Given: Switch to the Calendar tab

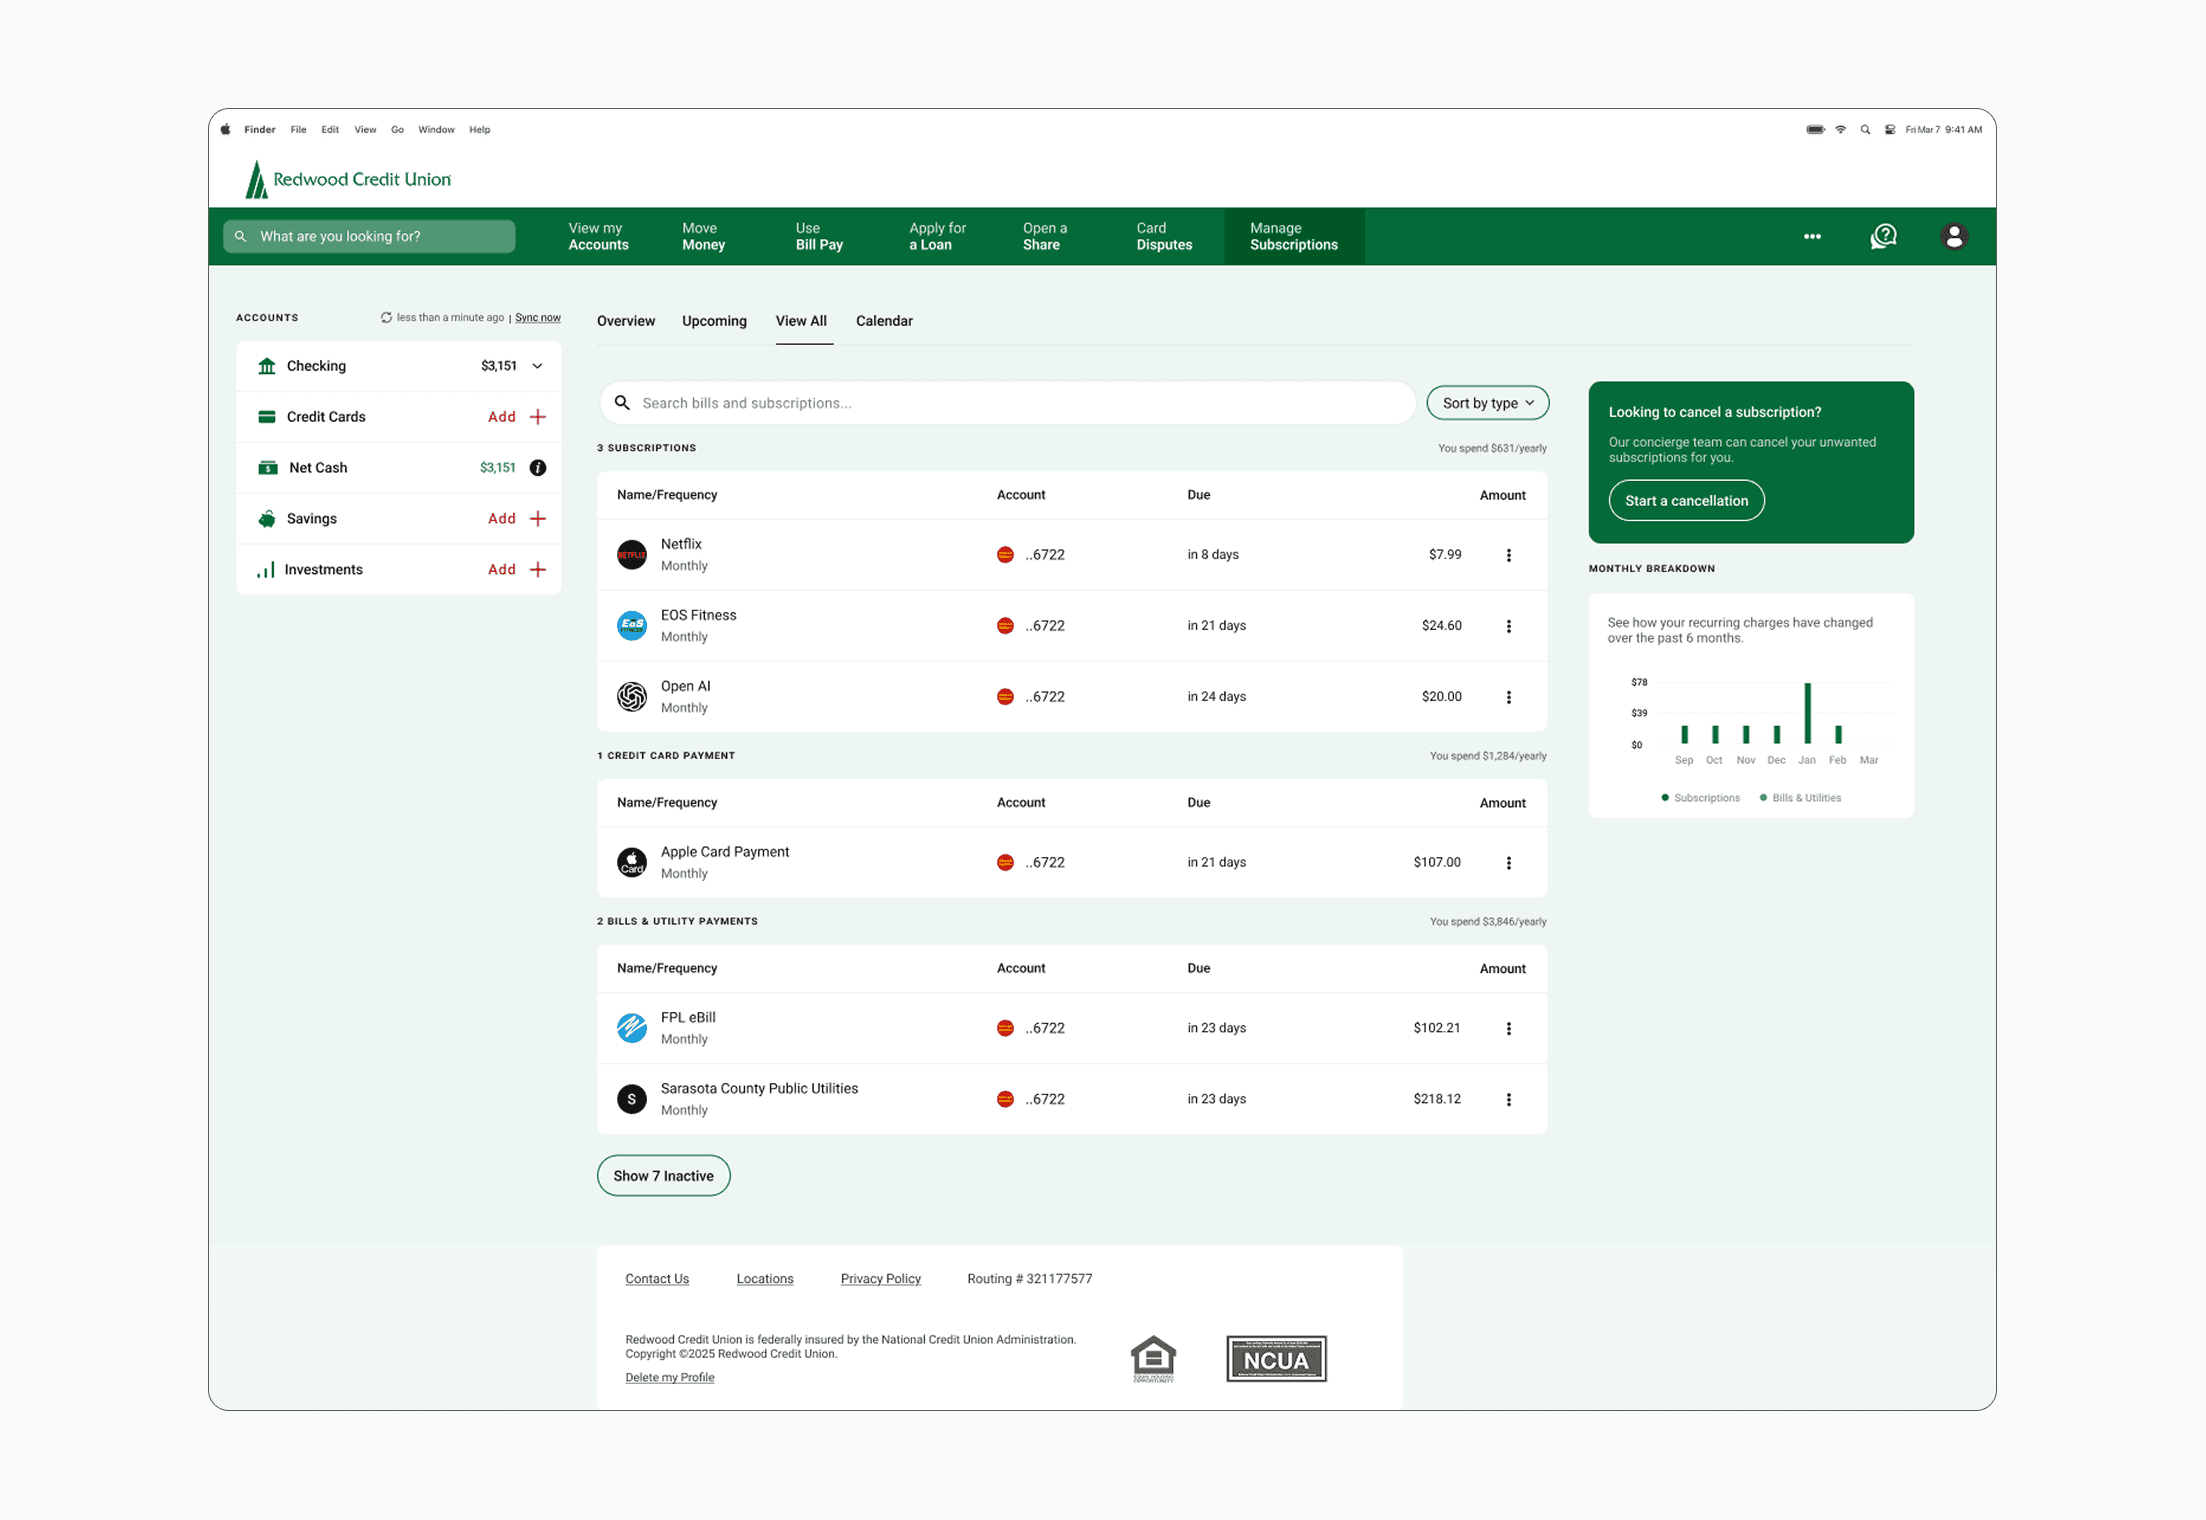Looking at the screenshot, I should pos(884,321).
